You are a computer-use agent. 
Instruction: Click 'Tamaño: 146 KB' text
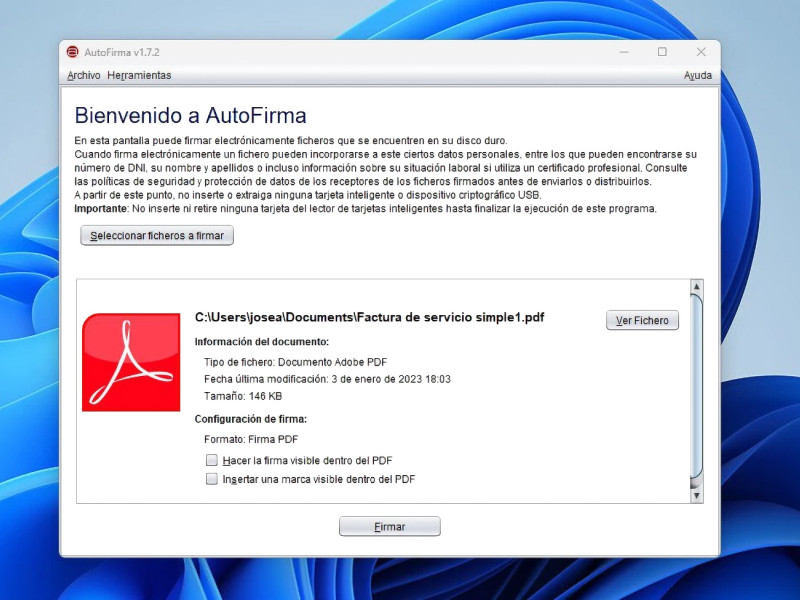pos(243,396)
